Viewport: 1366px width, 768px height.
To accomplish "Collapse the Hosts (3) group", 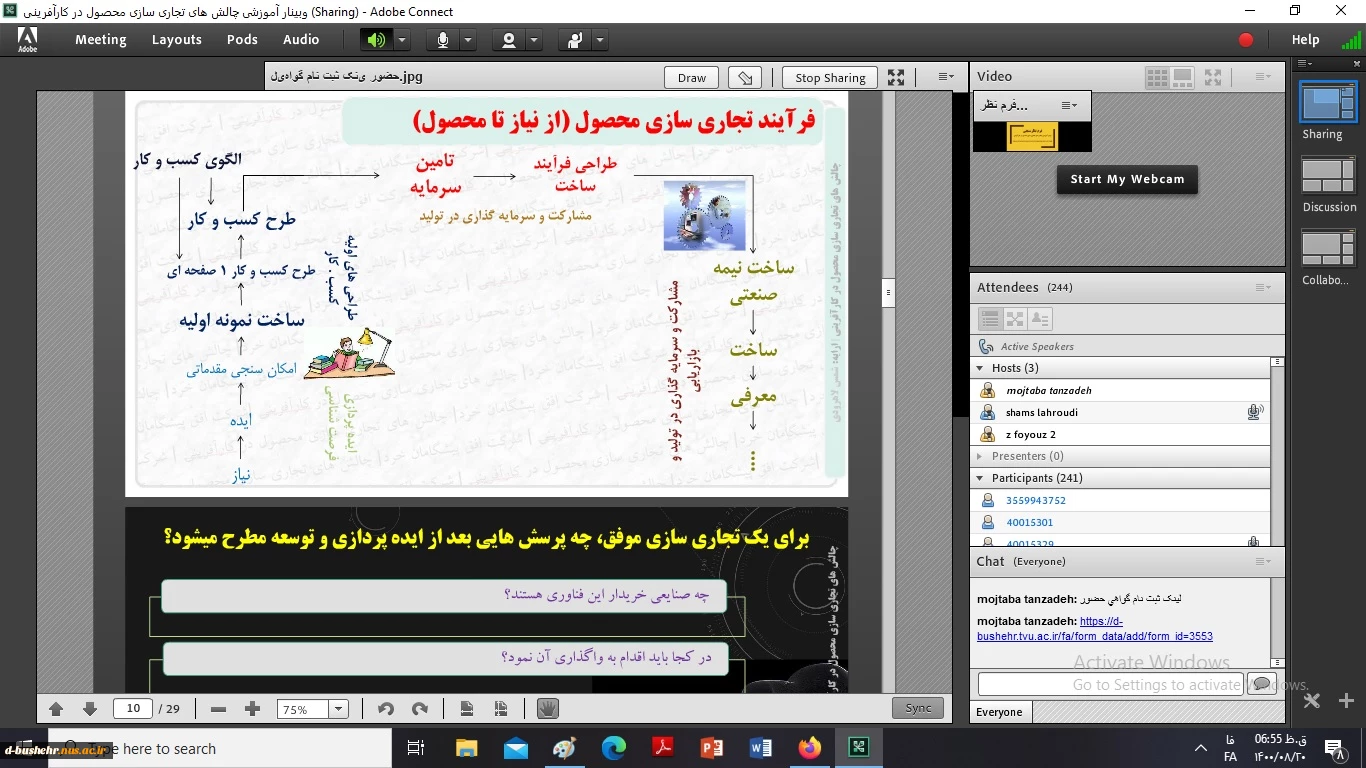I will tap(981, 368).
